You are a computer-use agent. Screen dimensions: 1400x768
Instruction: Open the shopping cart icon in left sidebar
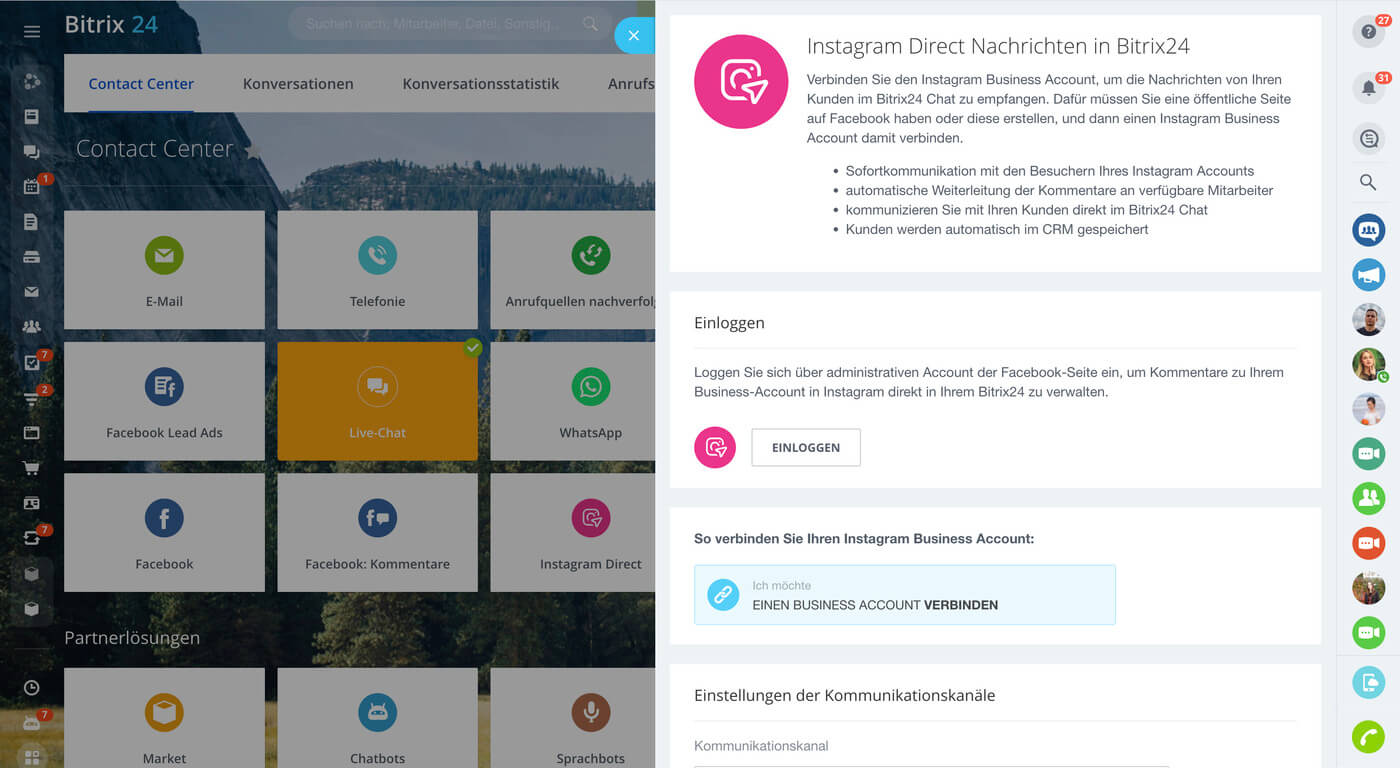[31, 467]
